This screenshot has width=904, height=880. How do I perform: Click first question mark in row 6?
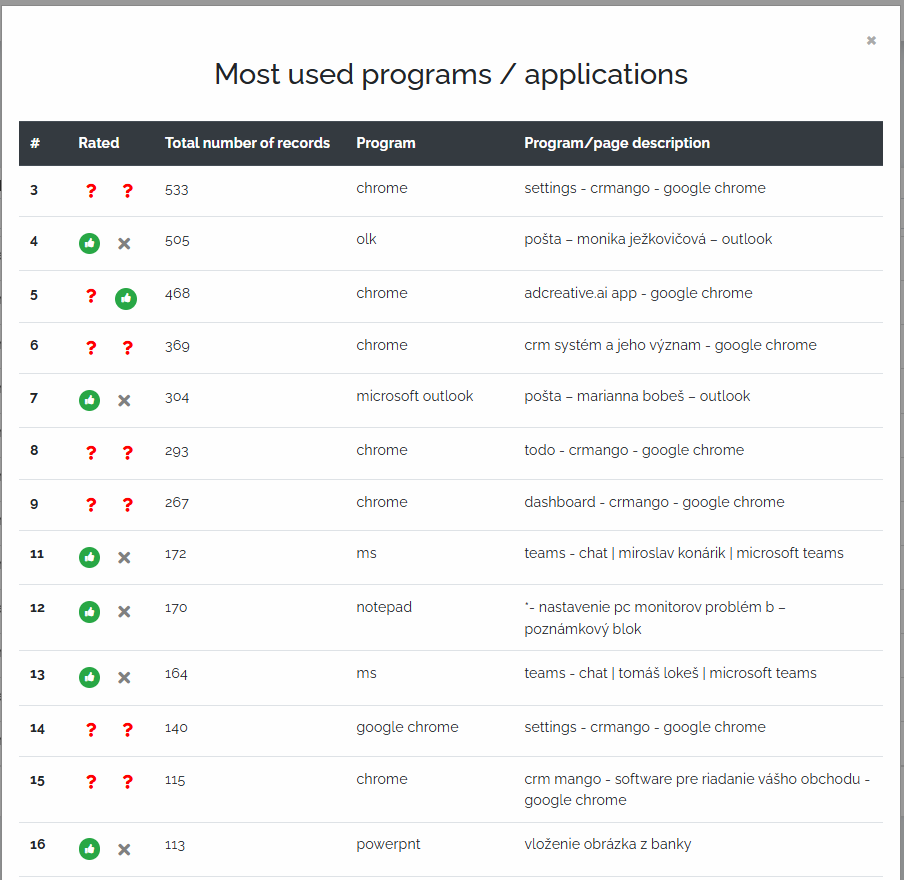coord(91,348)
